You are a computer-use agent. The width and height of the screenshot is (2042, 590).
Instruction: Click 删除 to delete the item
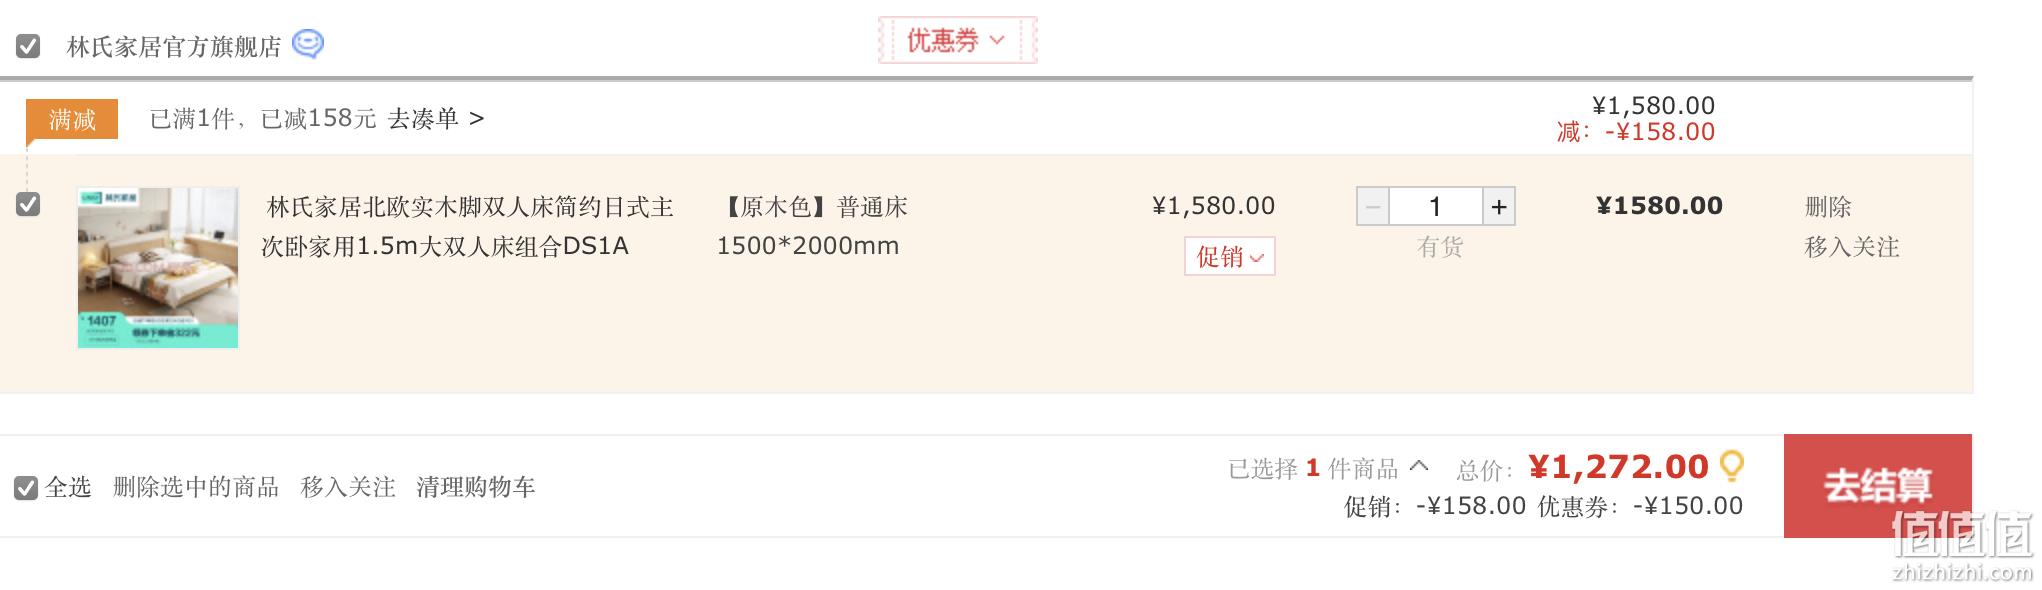[1828, 207]
